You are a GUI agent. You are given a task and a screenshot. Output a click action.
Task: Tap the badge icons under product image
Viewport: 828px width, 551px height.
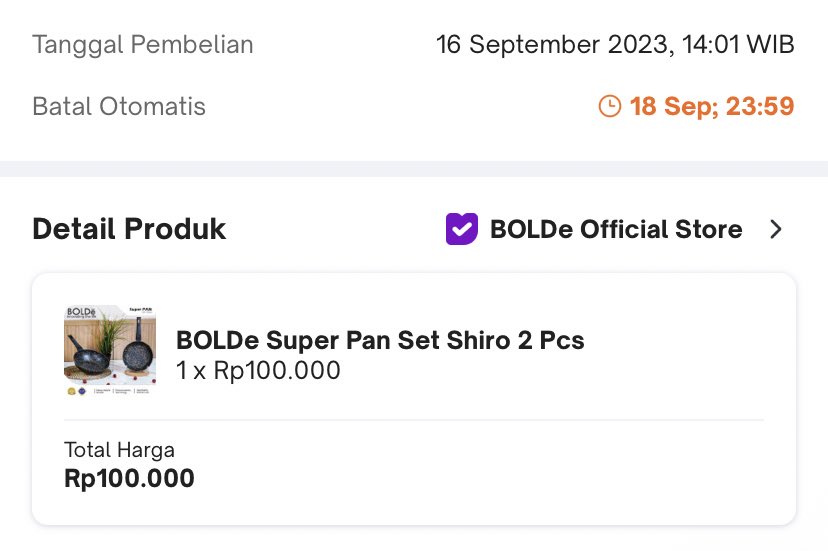[x=77, y=391]
